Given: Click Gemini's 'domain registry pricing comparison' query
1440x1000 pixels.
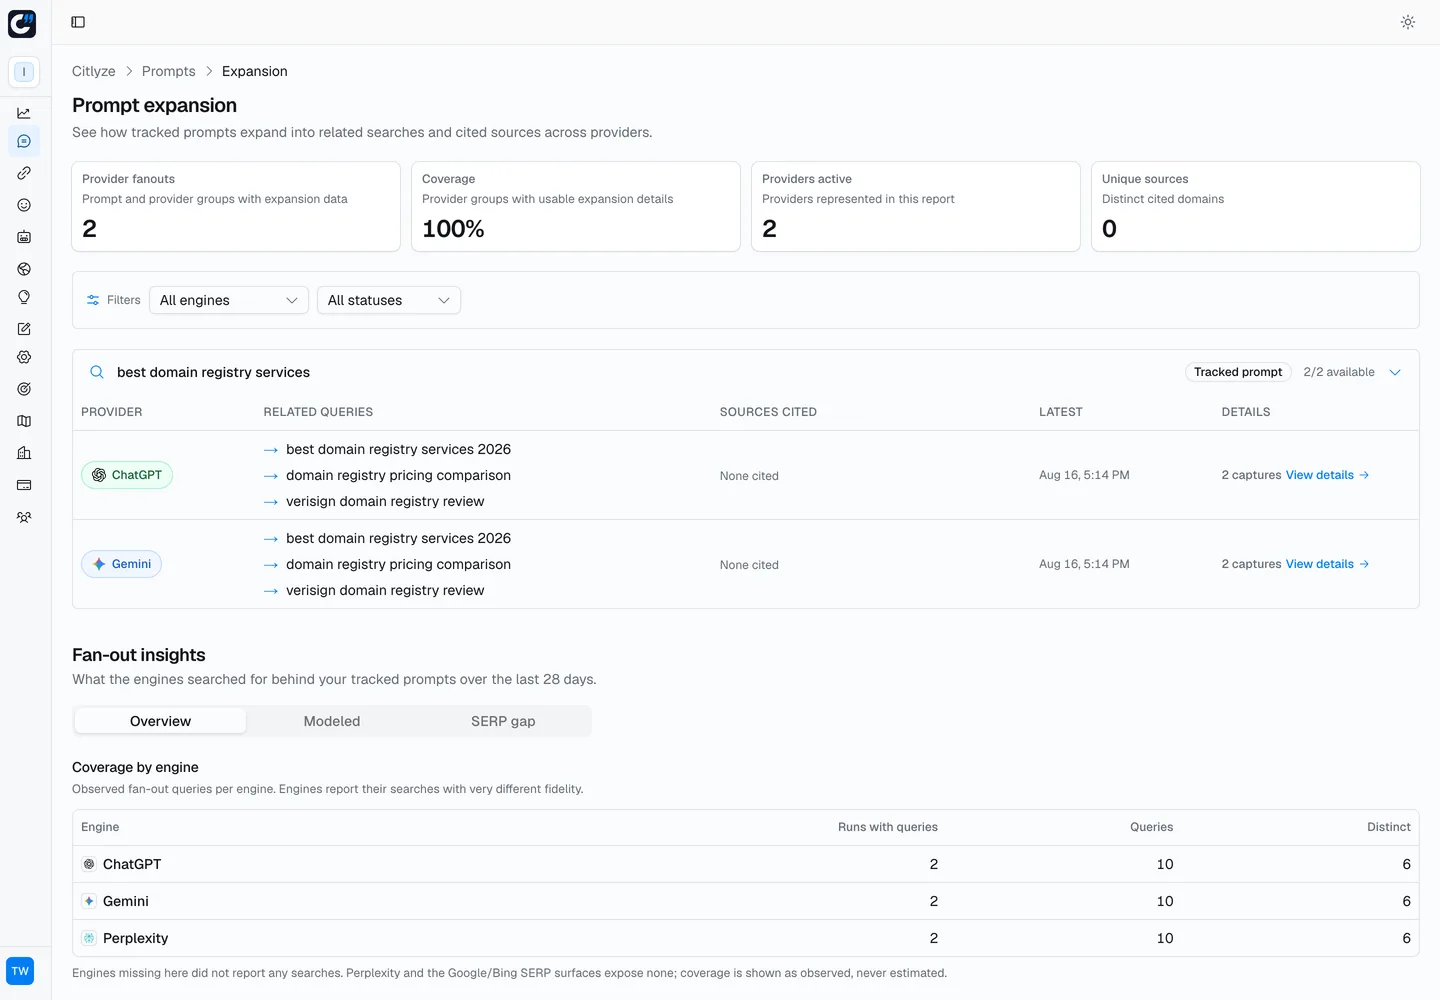Looking at the screenshot, I should [x=398, y=564].
